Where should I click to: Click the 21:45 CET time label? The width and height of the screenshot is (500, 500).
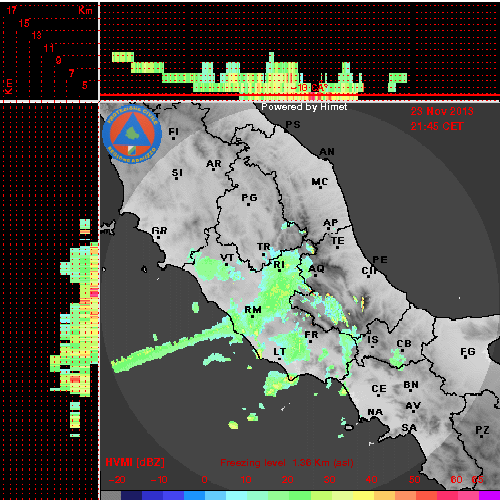[x=437, y=127]
